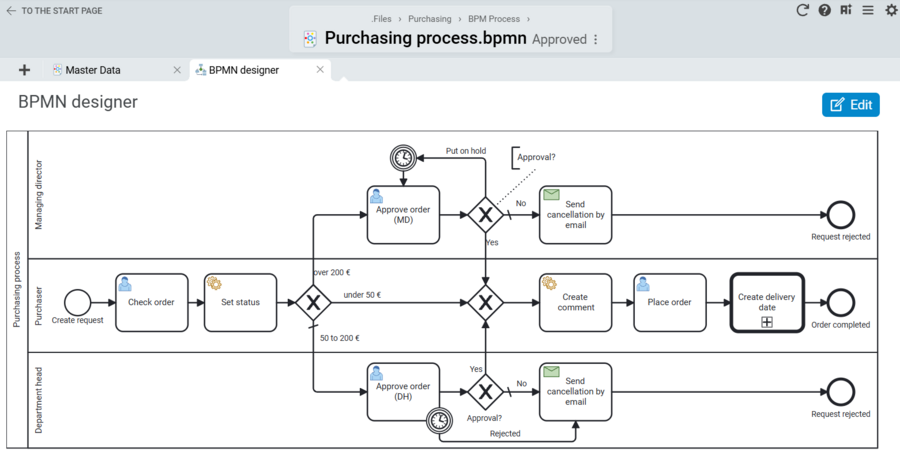
Task: Select the Approve order (DH) task
Action: (404, 392)
